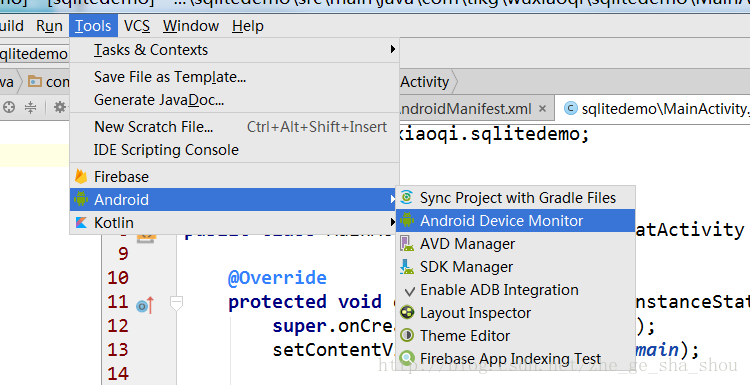Close the AndroidManifest.xml tab
The width and height of the screenshot is (750, 385).
(x=542, y=109)
